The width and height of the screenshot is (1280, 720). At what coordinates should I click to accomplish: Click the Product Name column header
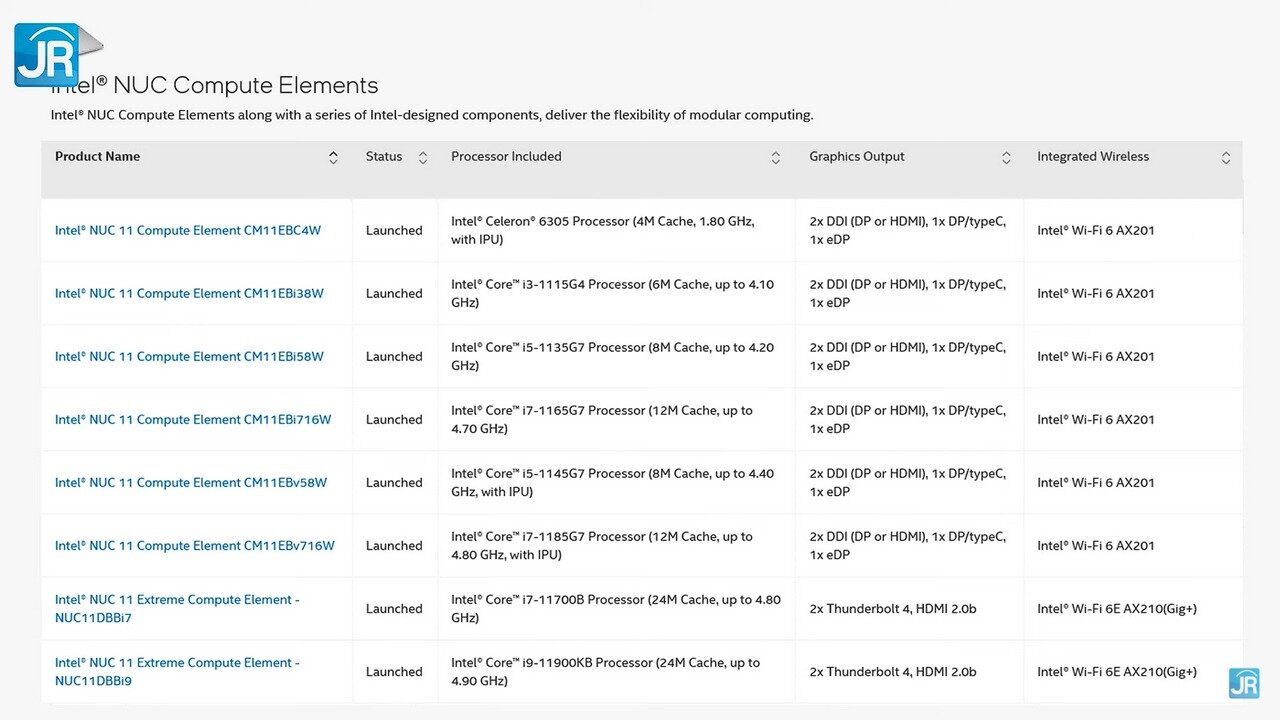click(98, 157)
